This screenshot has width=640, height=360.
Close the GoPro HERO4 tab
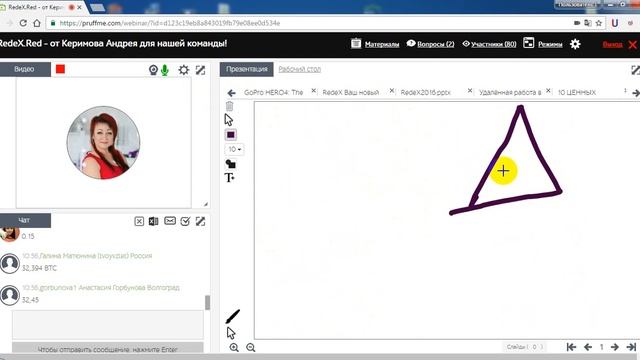click(313, 91)
